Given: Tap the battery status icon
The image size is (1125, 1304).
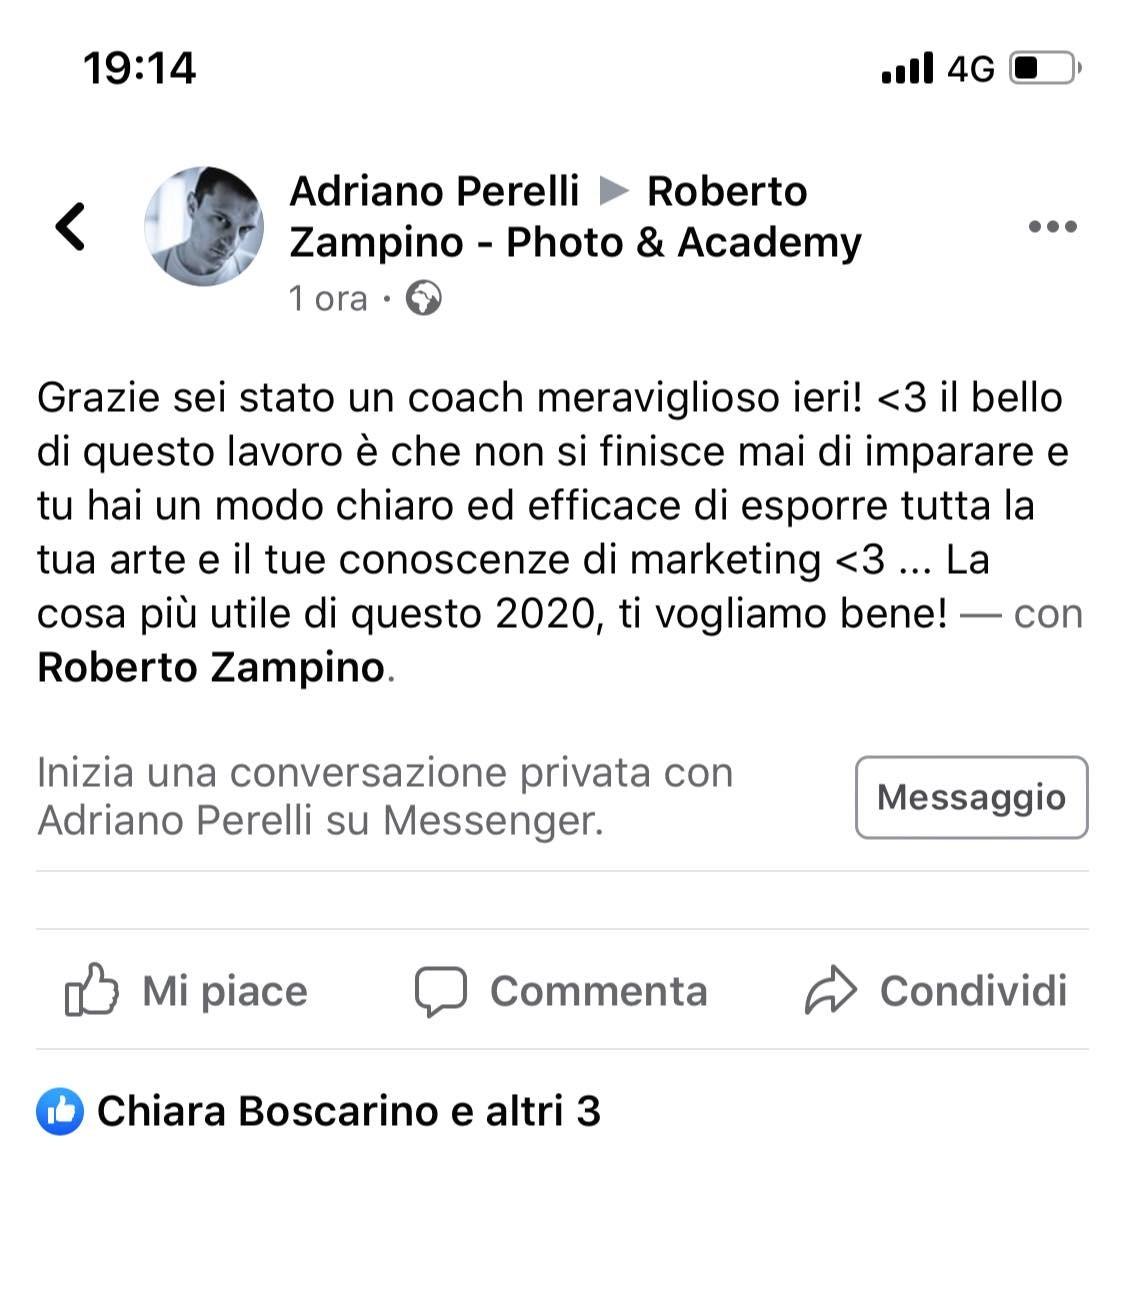Looking at the screenshot, I should coord(1046,68).
